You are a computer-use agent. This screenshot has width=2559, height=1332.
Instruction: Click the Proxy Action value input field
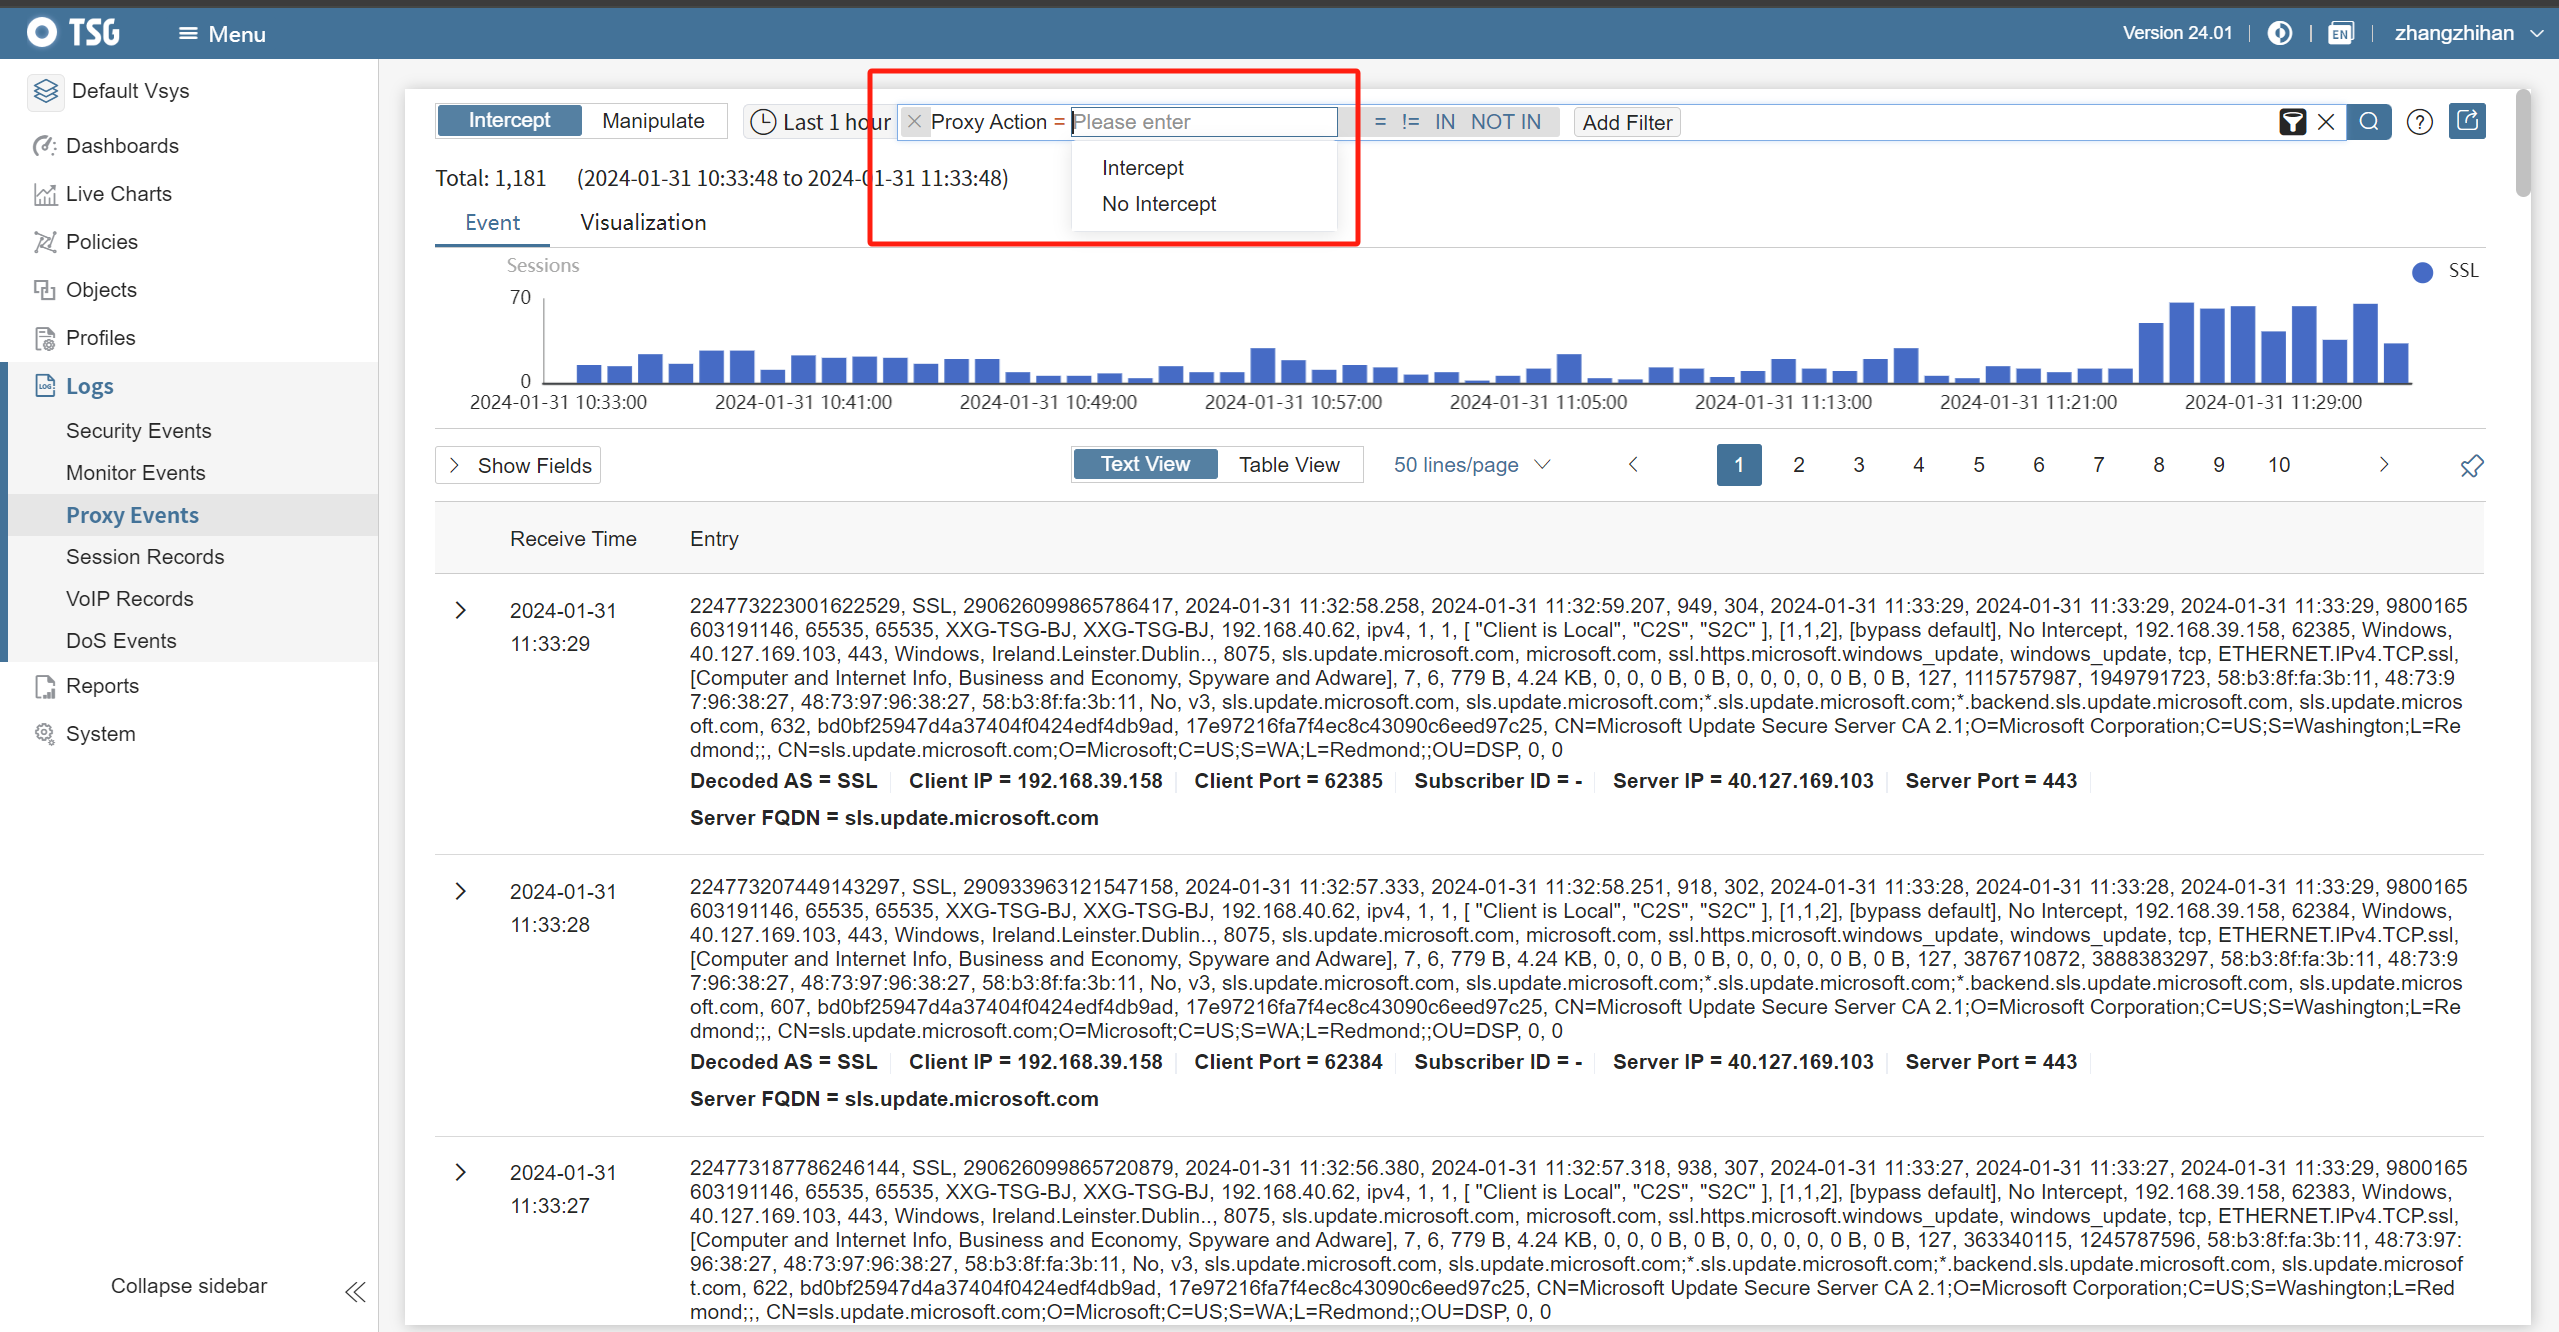1203,122
